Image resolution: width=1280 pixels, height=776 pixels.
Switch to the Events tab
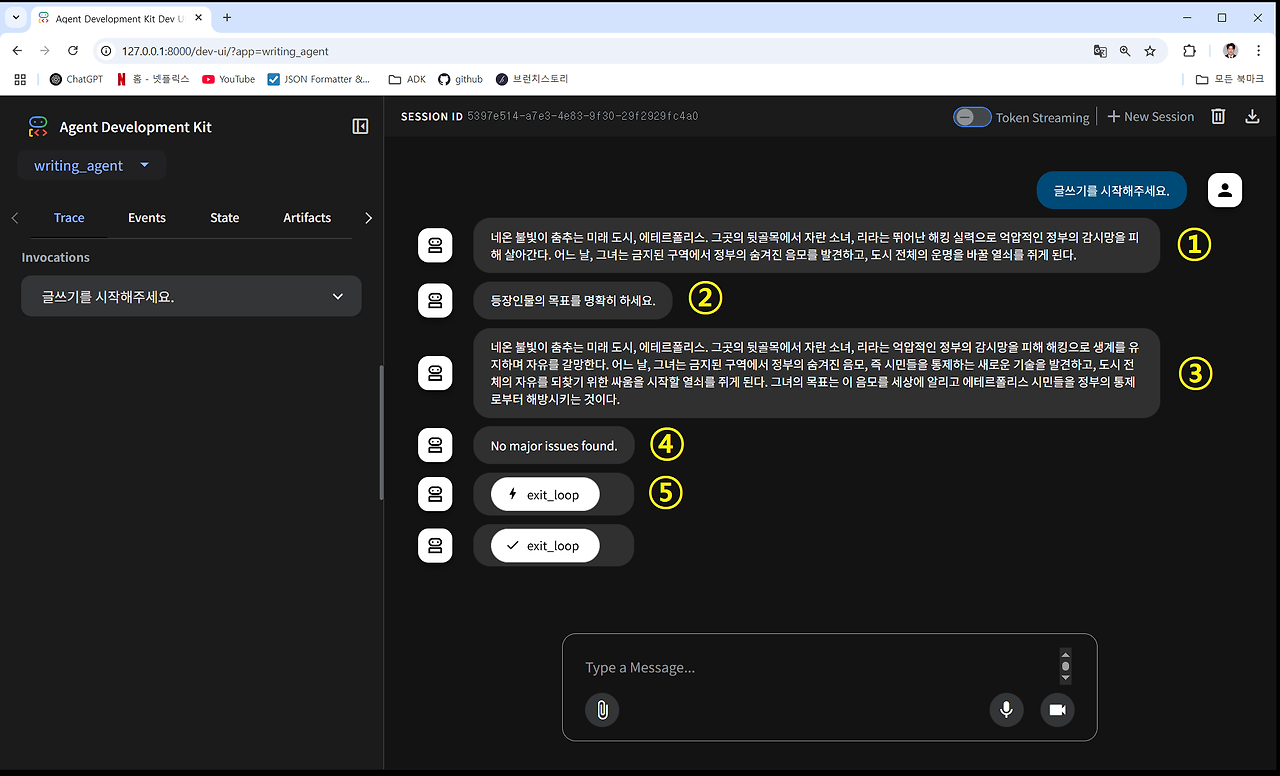(x=147, y=218)
